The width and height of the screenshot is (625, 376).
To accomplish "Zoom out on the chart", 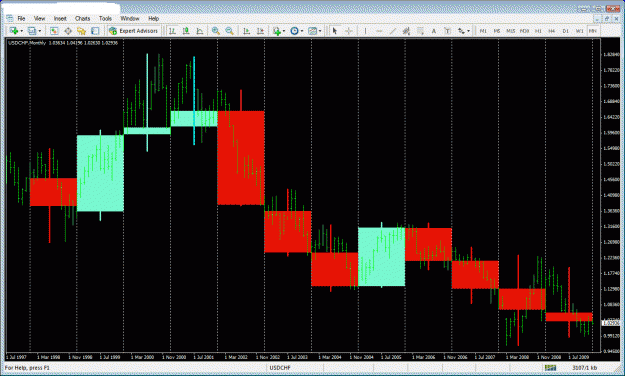I will [x=229, y=31].
